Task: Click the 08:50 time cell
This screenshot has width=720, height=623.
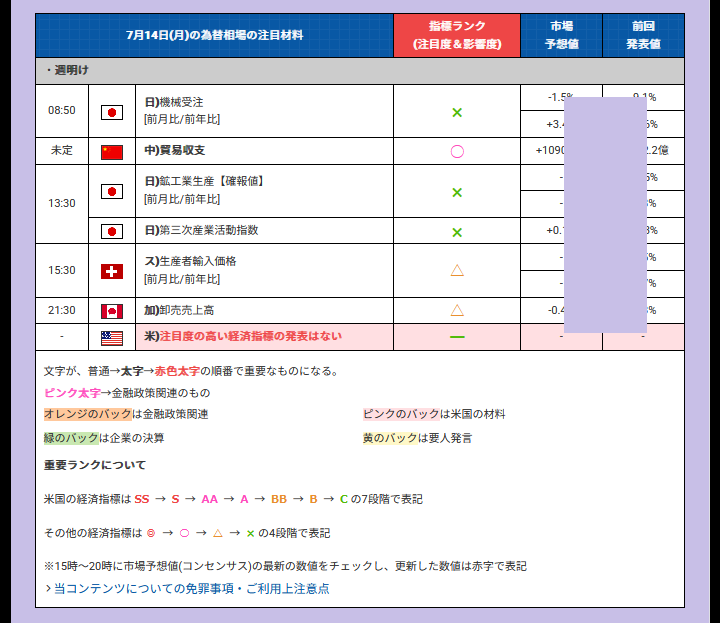Action: [62, 111]
